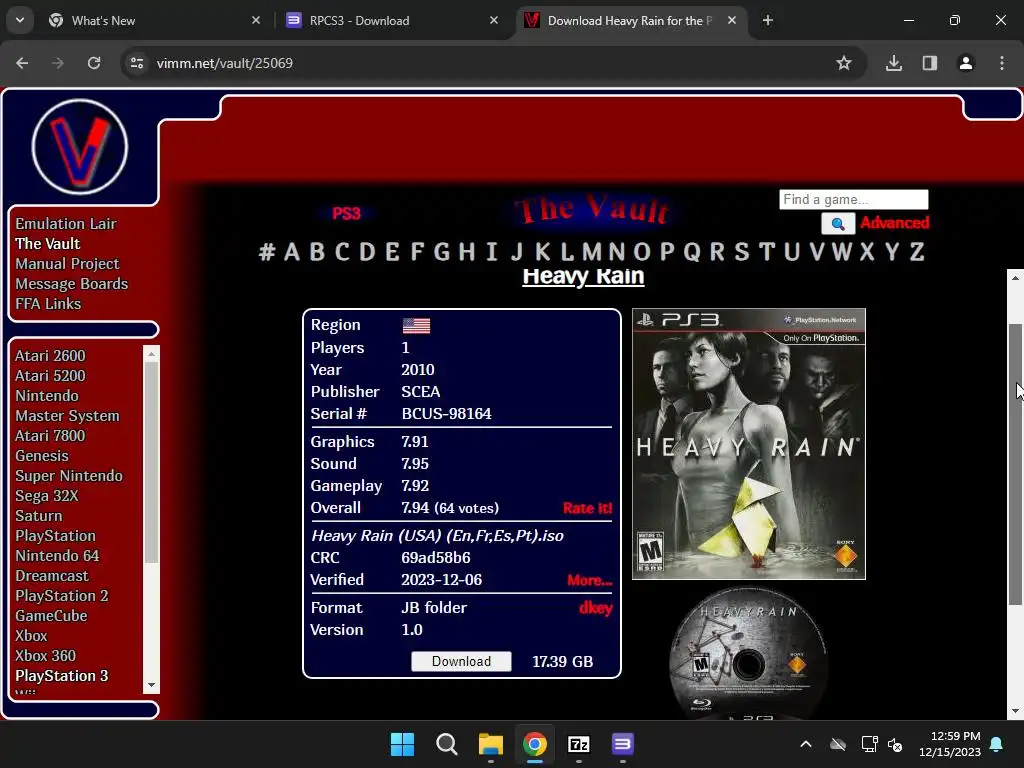Select Super Nintendo in the systems list
Viewport: 1024px width, 768px height.
click(69, 476)
